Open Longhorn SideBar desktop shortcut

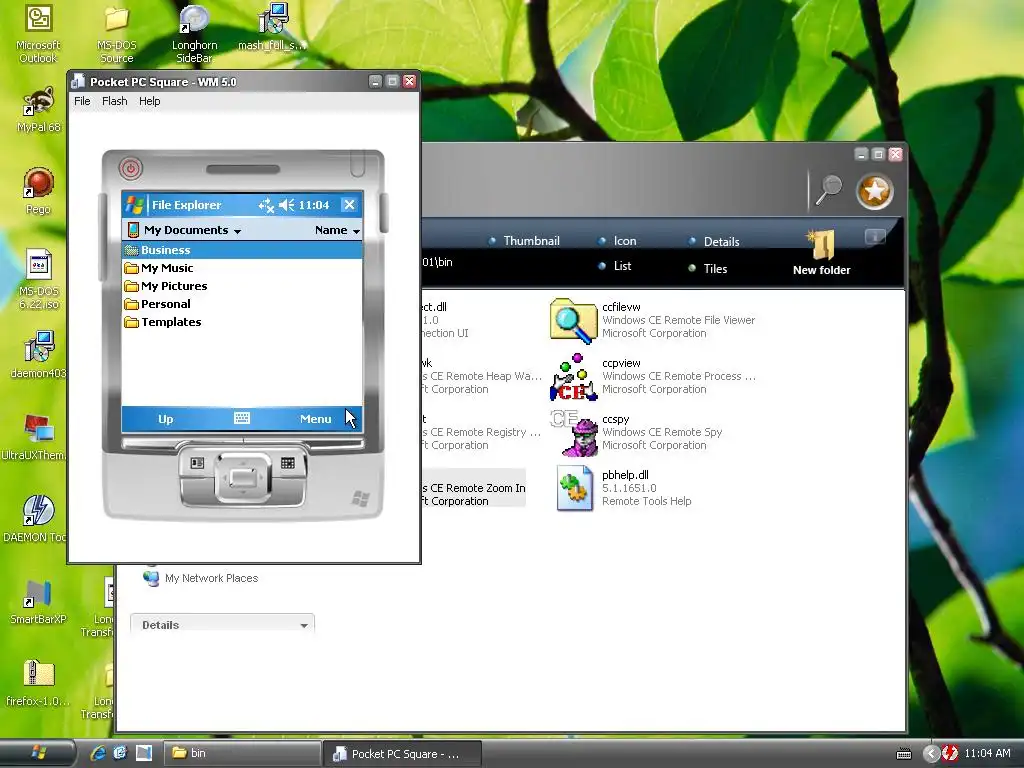coord(194,34)
